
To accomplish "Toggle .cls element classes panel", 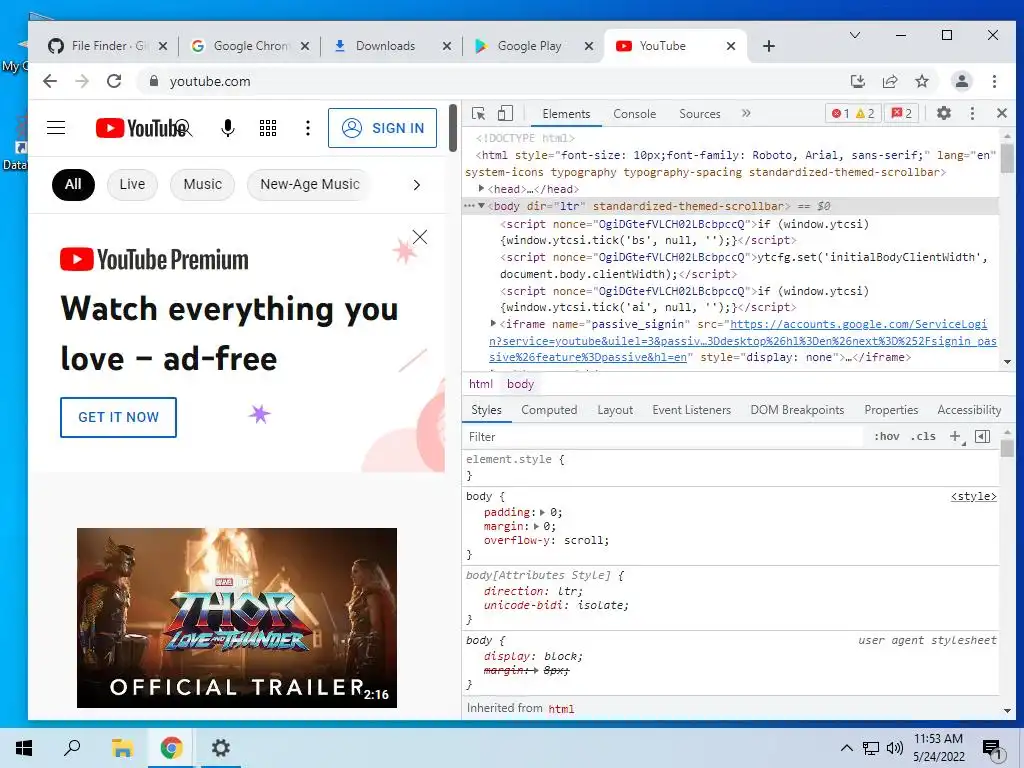I will coord(923,436).
